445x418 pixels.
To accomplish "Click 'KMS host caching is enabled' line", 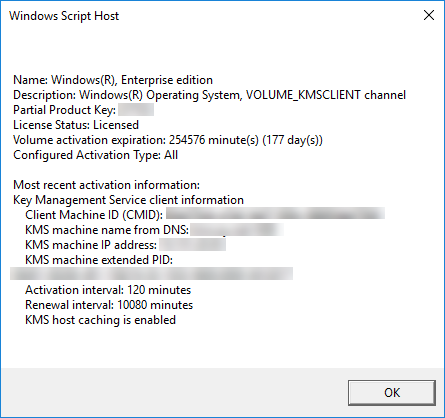I will tap(100, 320).
